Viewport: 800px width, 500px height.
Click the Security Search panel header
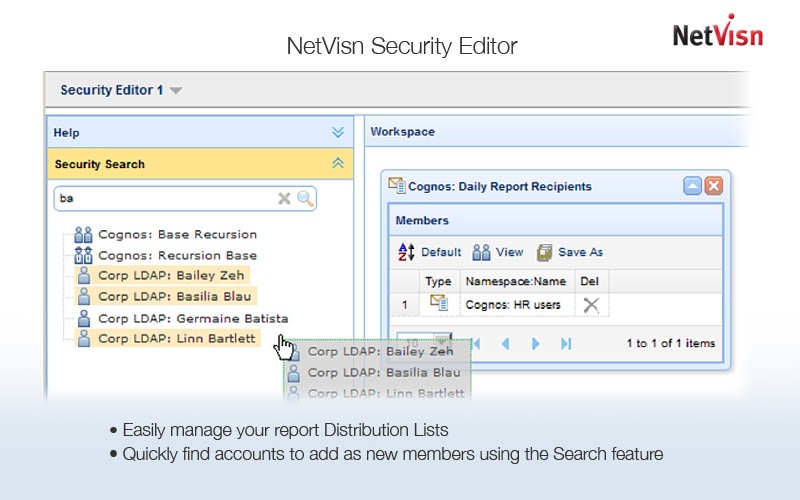[x=200, y=164]
